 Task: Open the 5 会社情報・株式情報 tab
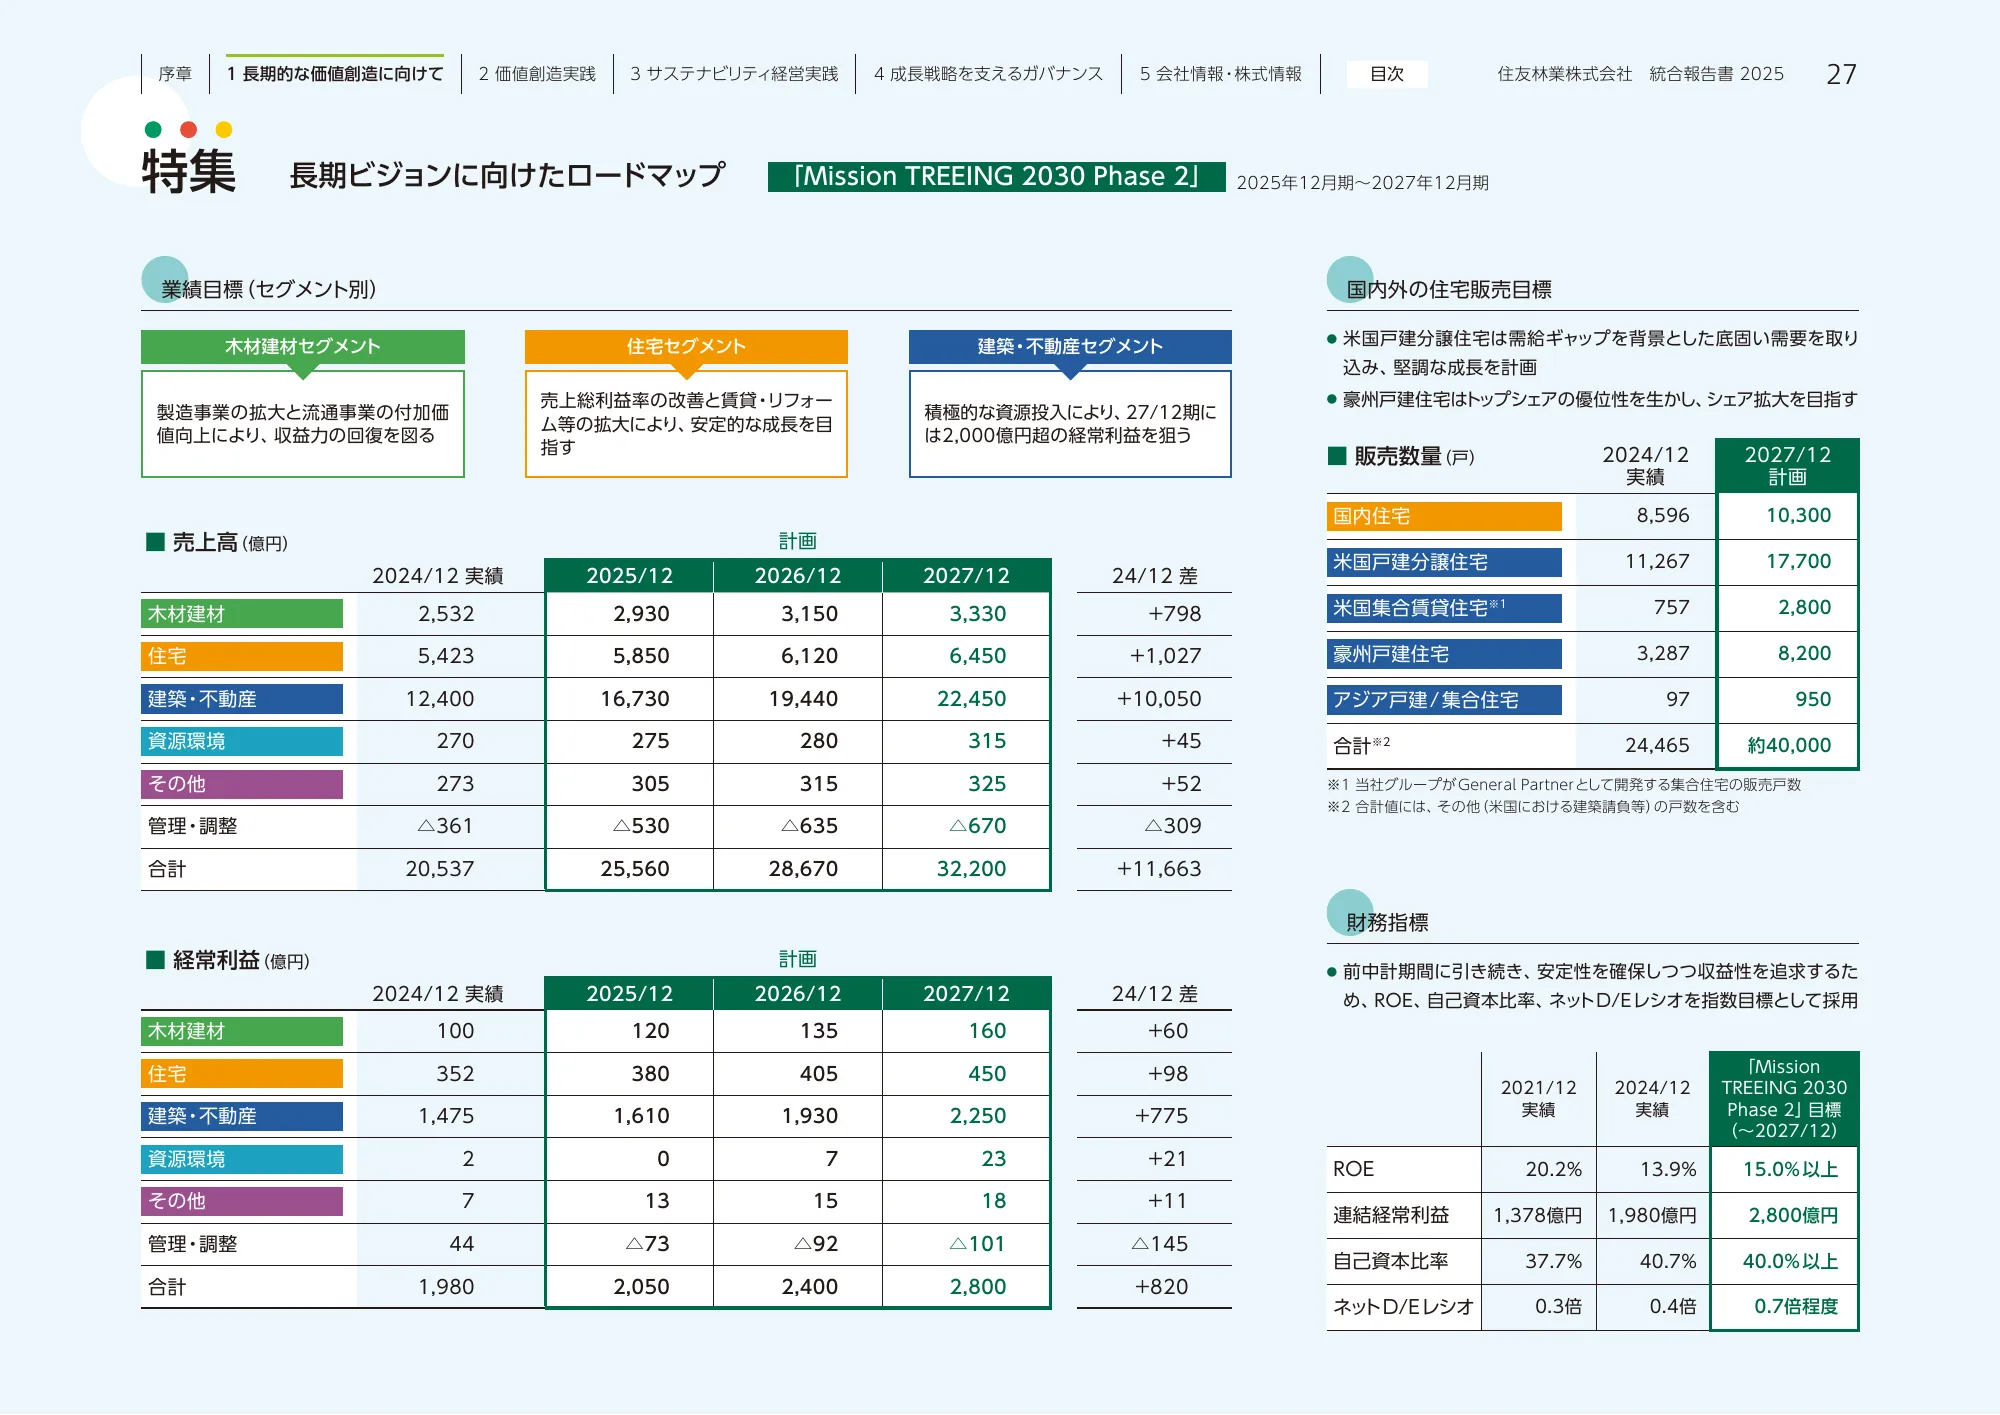[1221, 74]
